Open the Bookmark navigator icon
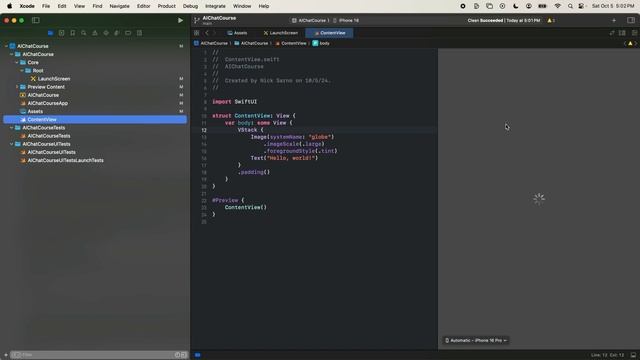This screenshot has width=640, height=360. click(x=73, y=33)
